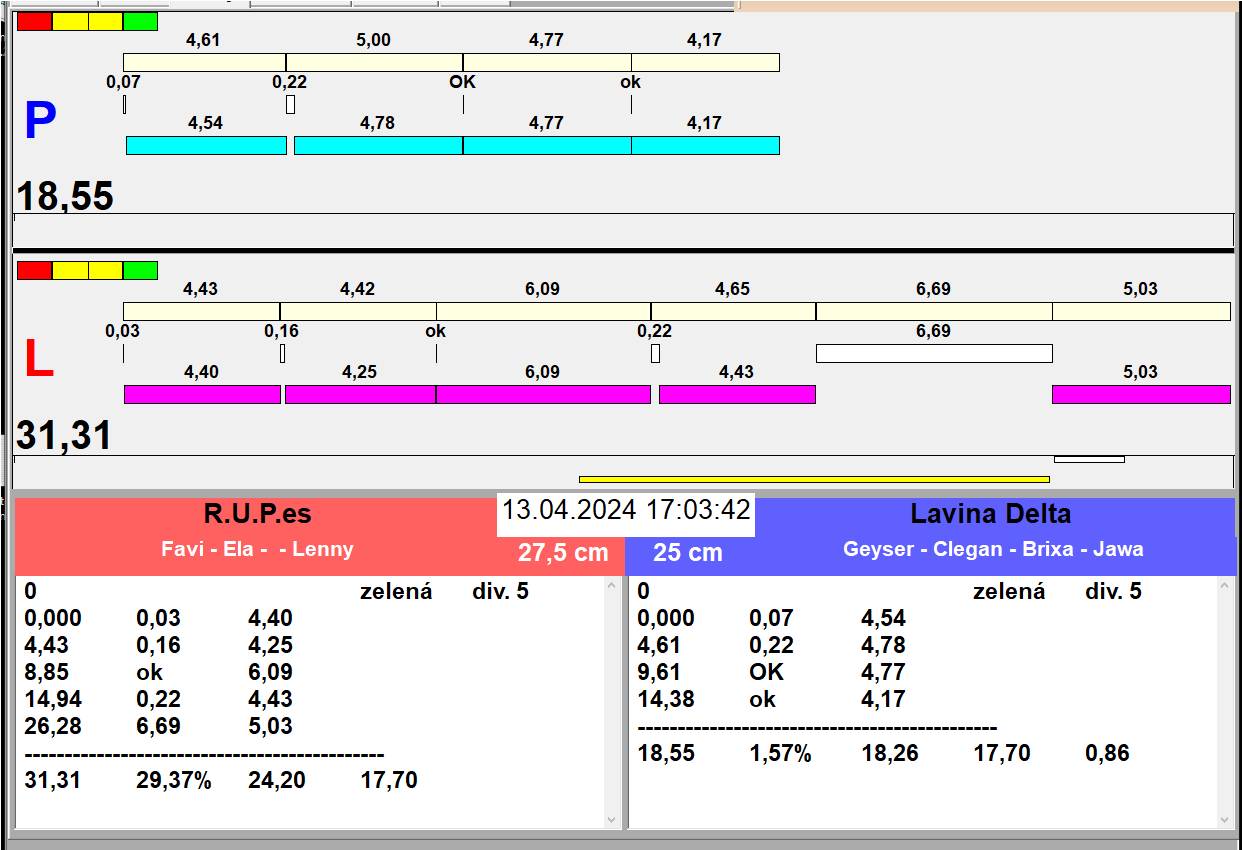
Task: Click the long yellow bar under lane L
Action: (x=814, y=479)
